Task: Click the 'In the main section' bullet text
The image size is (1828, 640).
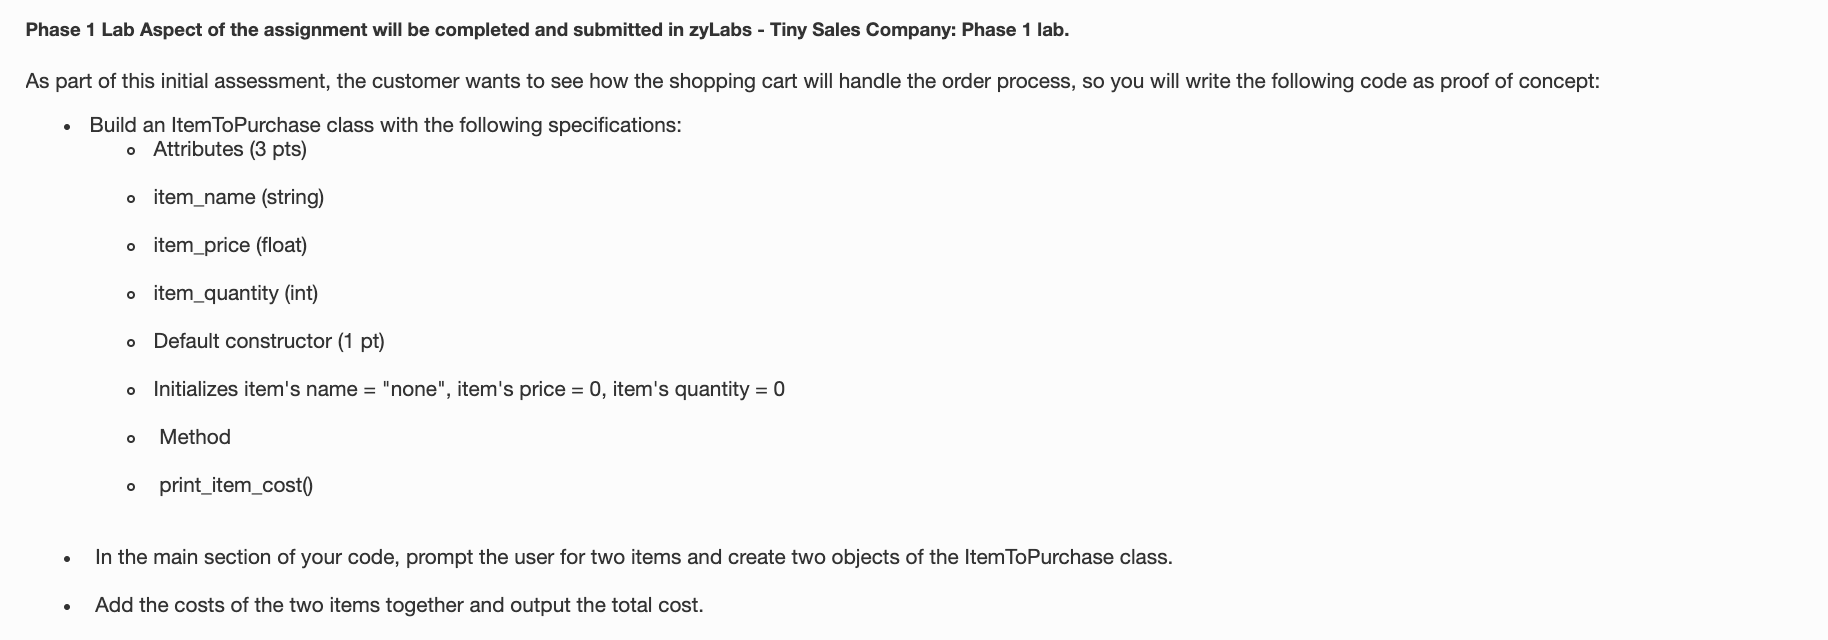Action: pos(634,557)
